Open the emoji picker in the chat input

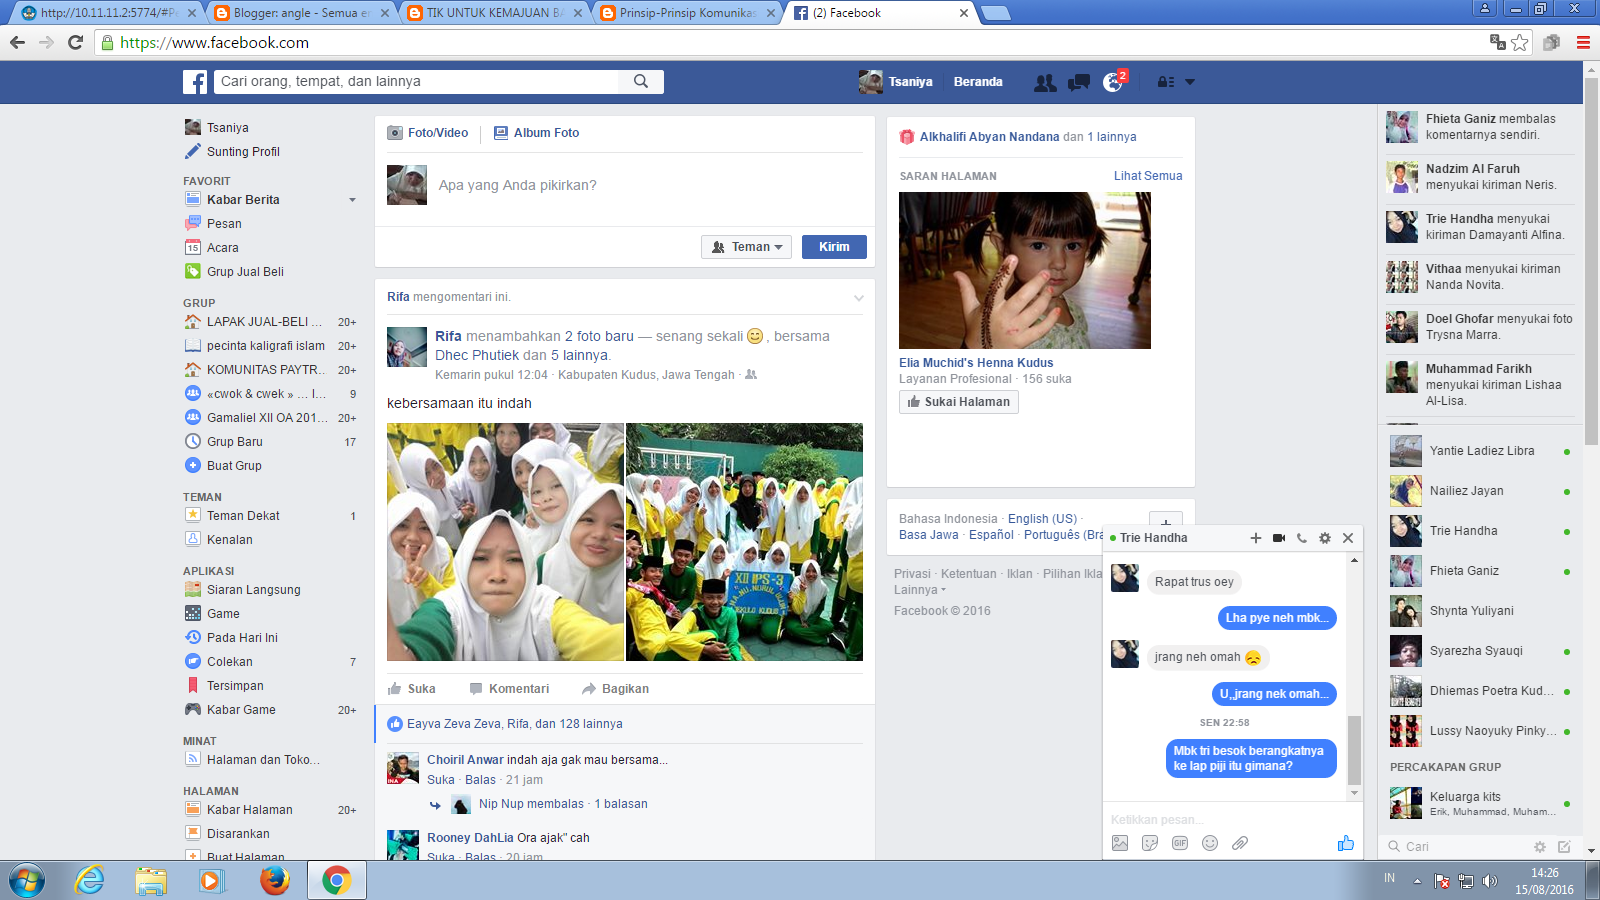1209,843
